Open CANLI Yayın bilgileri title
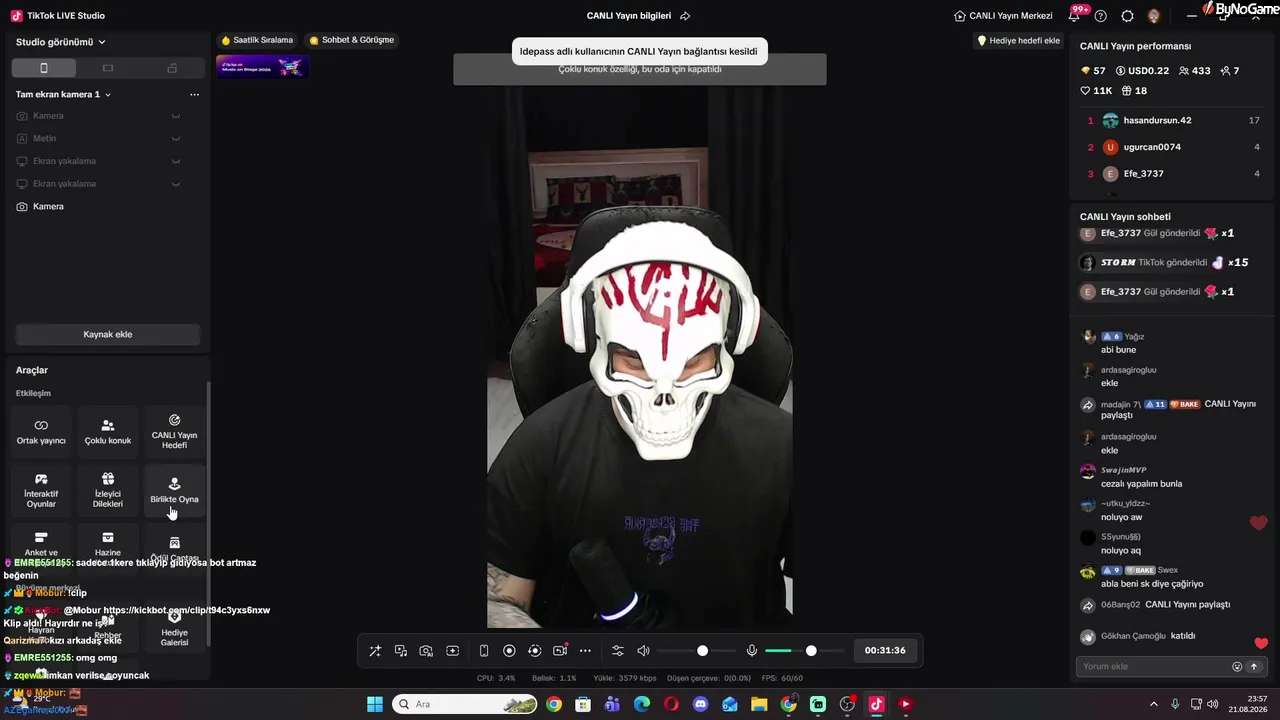This screenshot has width=1280, height=720. coord(629,16)
